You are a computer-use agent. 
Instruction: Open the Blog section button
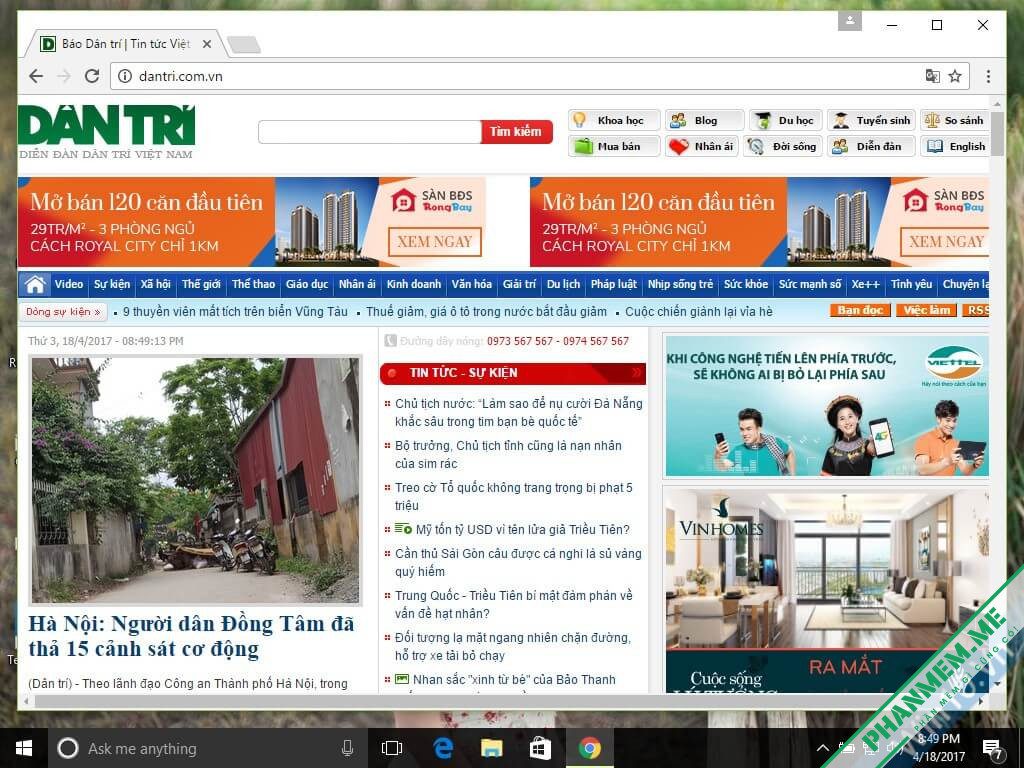click(704, 120)
